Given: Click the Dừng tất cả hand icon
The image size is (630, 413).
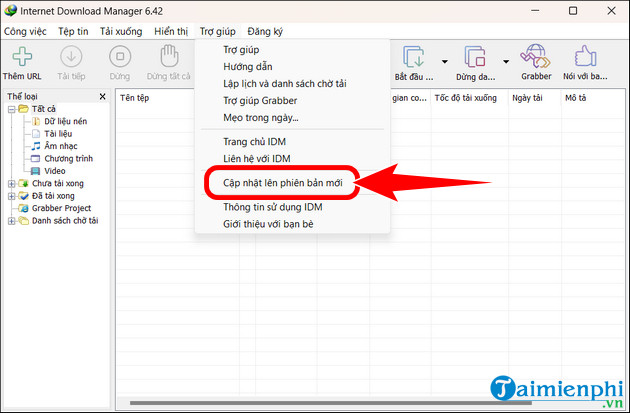Looking at the screenshot, I should tap(169, 56).
